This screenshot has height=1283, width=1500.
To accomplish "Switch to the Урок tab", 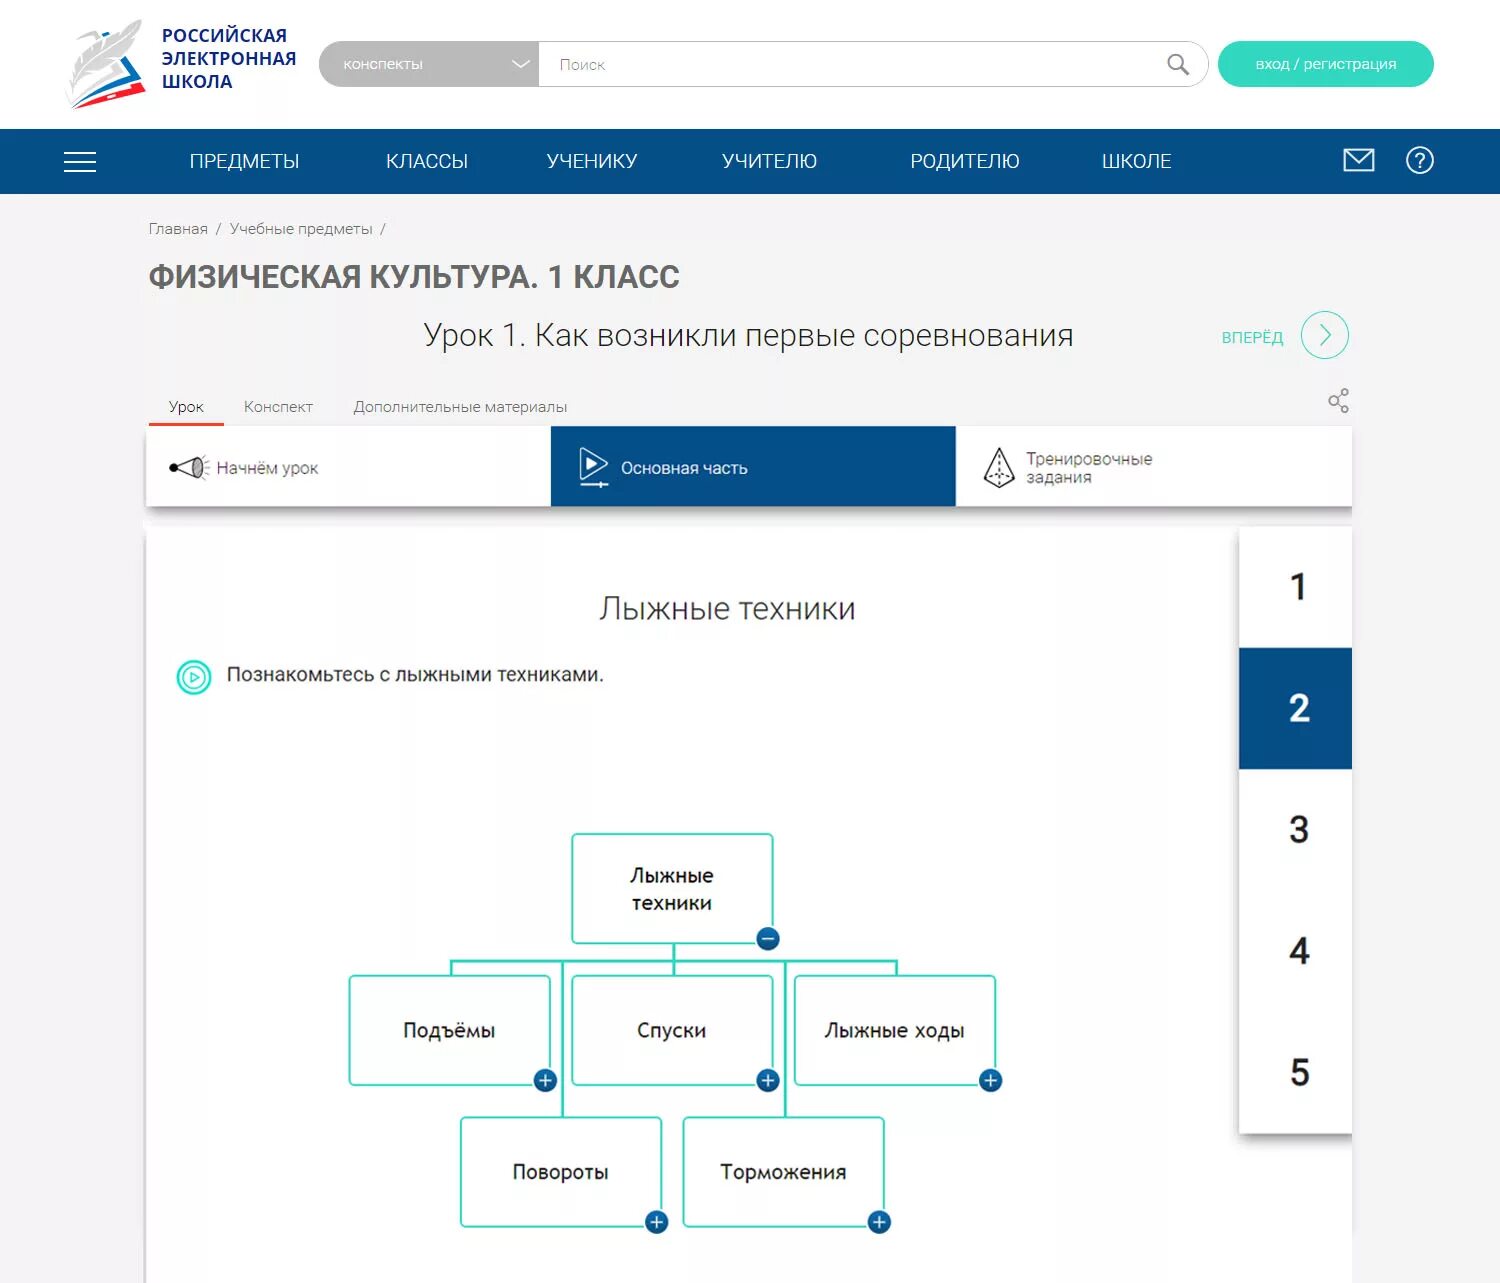I will tap(186, 407).
